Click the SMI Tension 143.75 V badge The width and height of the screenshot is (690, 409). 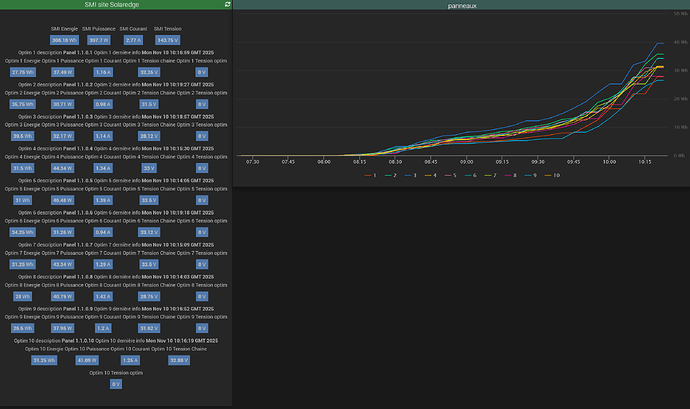(167, 40)
